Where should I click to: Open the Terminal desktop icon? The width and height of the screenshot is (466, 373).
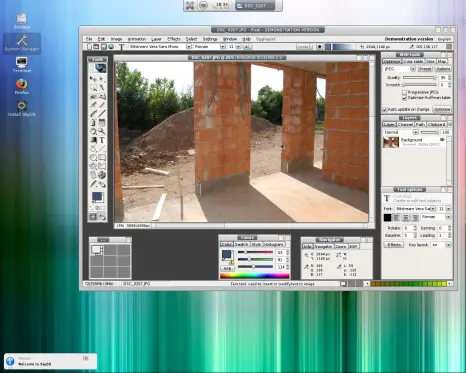pyautogui.click(x=22, y=65)
